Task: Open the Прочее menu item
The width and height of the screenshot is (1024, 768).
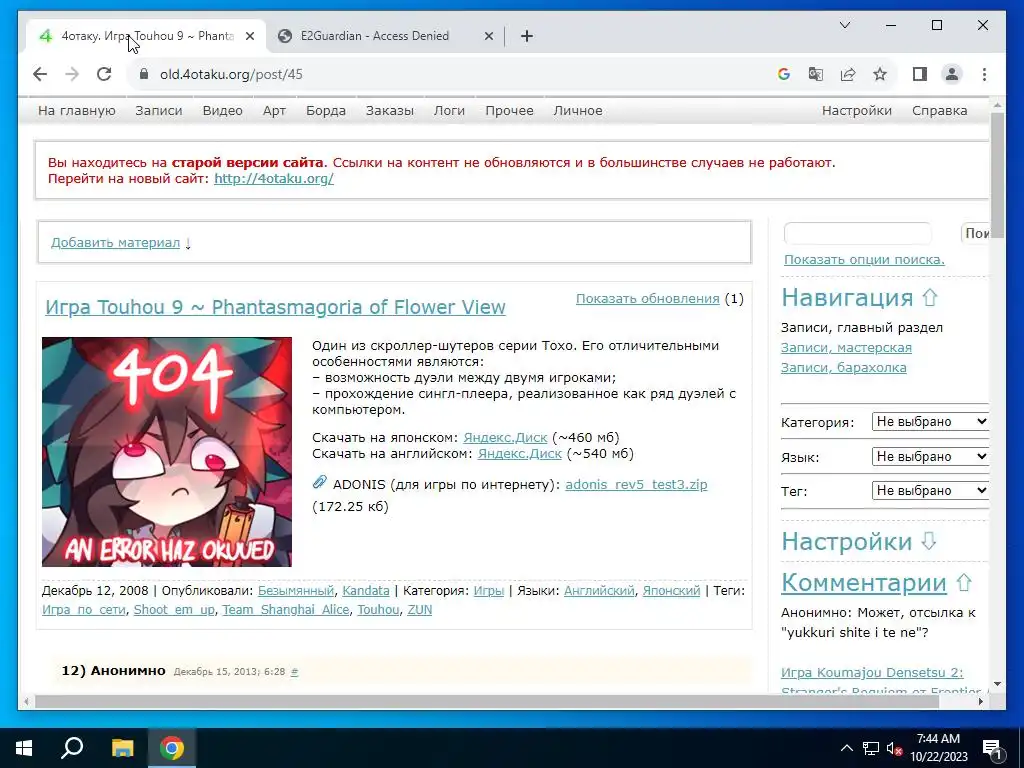Action: pos(509,110)
